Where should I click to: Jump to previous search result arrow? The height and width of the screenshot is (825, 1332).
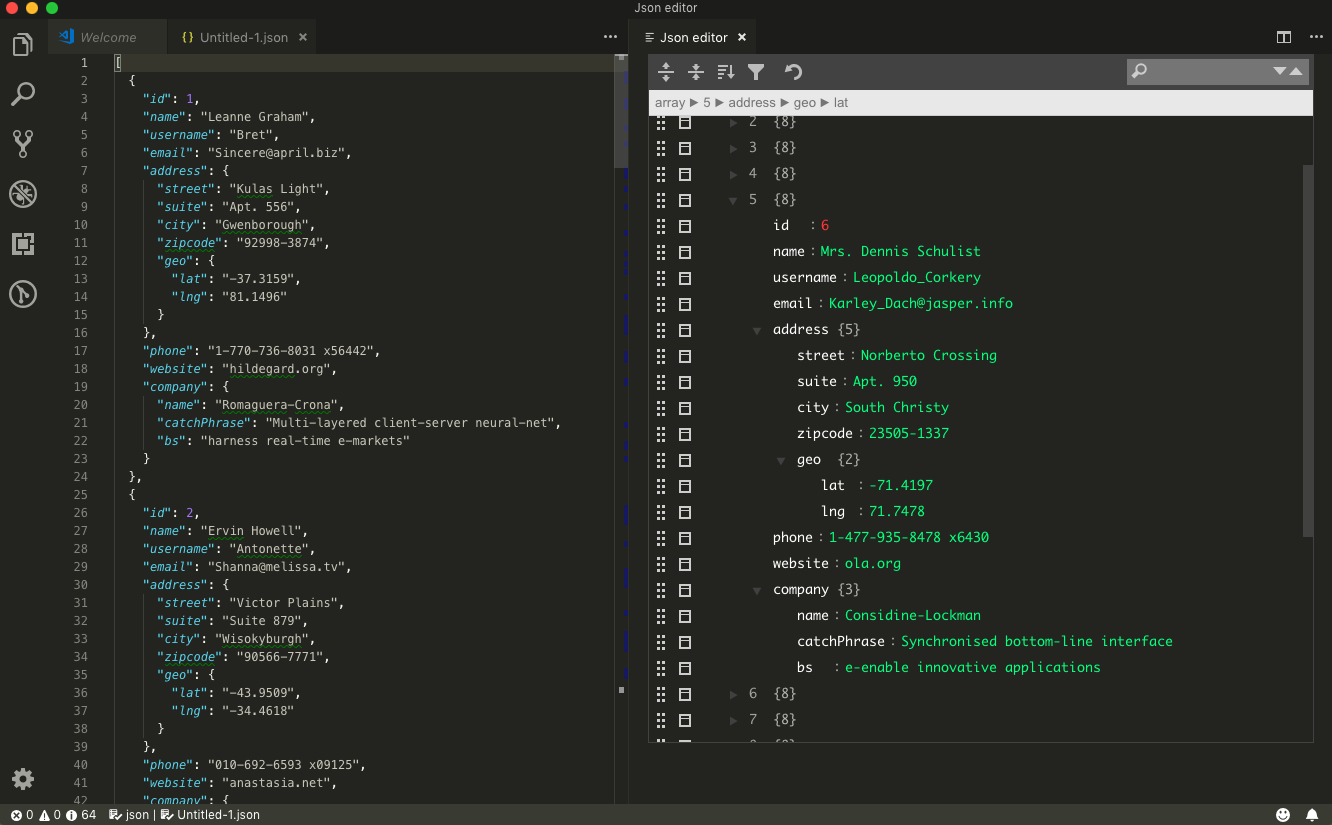pyautogui.click(x=1296, y=71)
